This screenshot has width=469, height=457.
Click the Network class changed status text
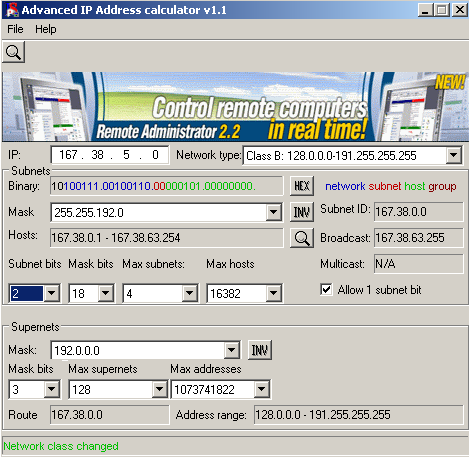click(x=61, y=446)
